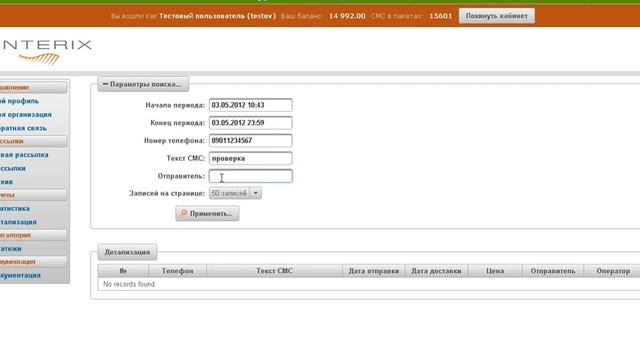Viewport: 640px width, 360px height.
Task: Open the Архив sidebar link
Action: 7,182
